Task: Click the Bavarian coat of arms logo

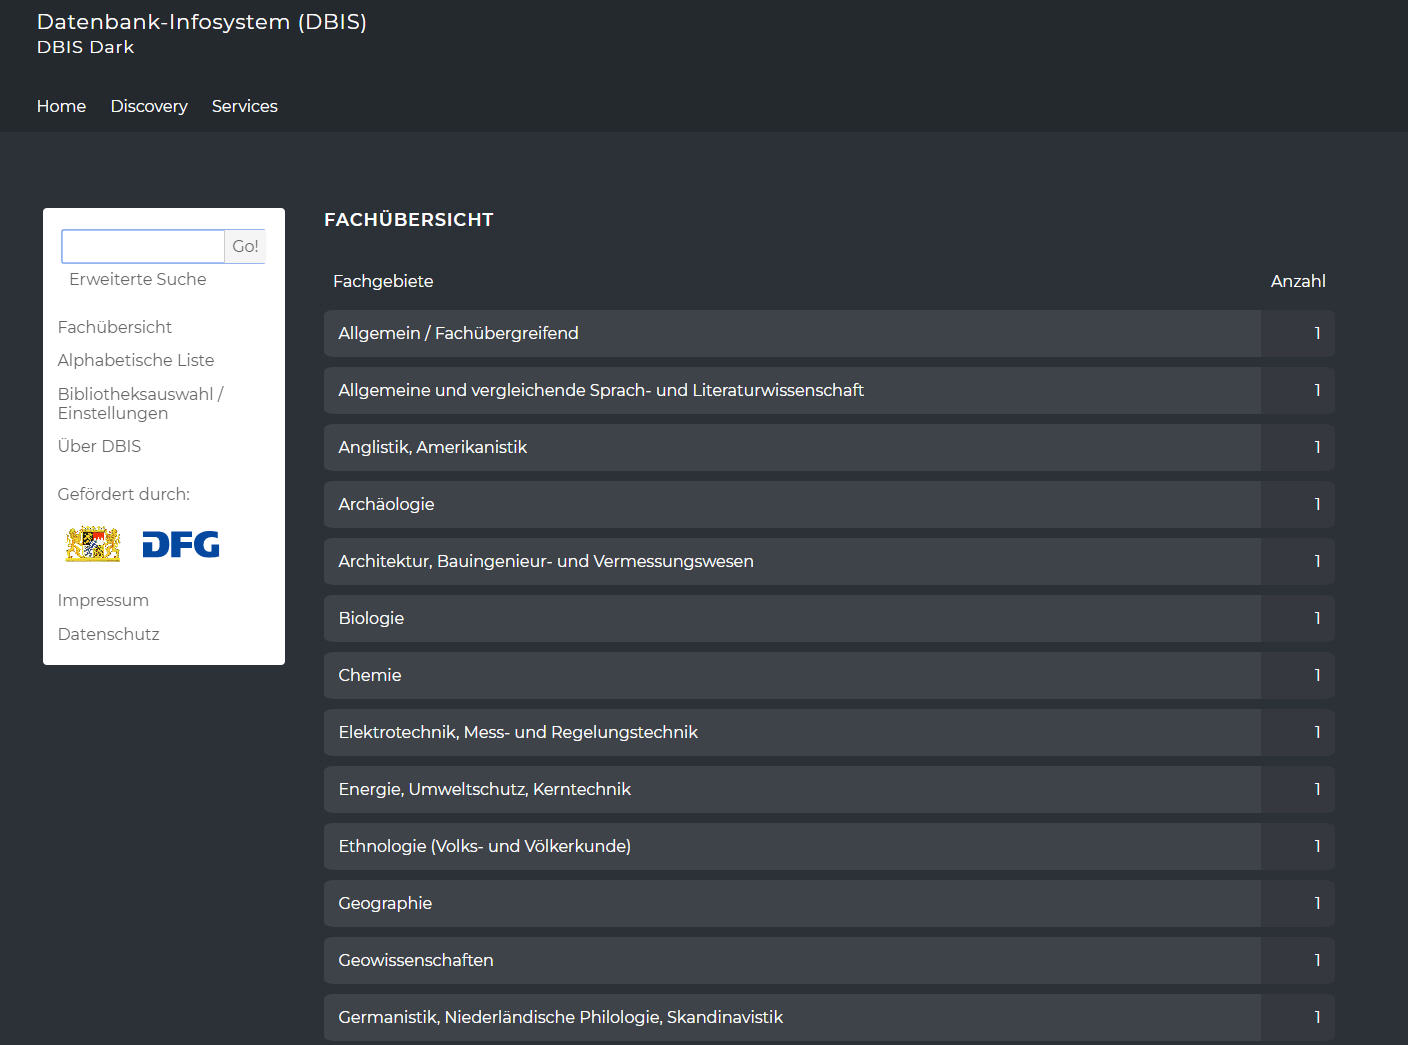Action: coord(93,544)
